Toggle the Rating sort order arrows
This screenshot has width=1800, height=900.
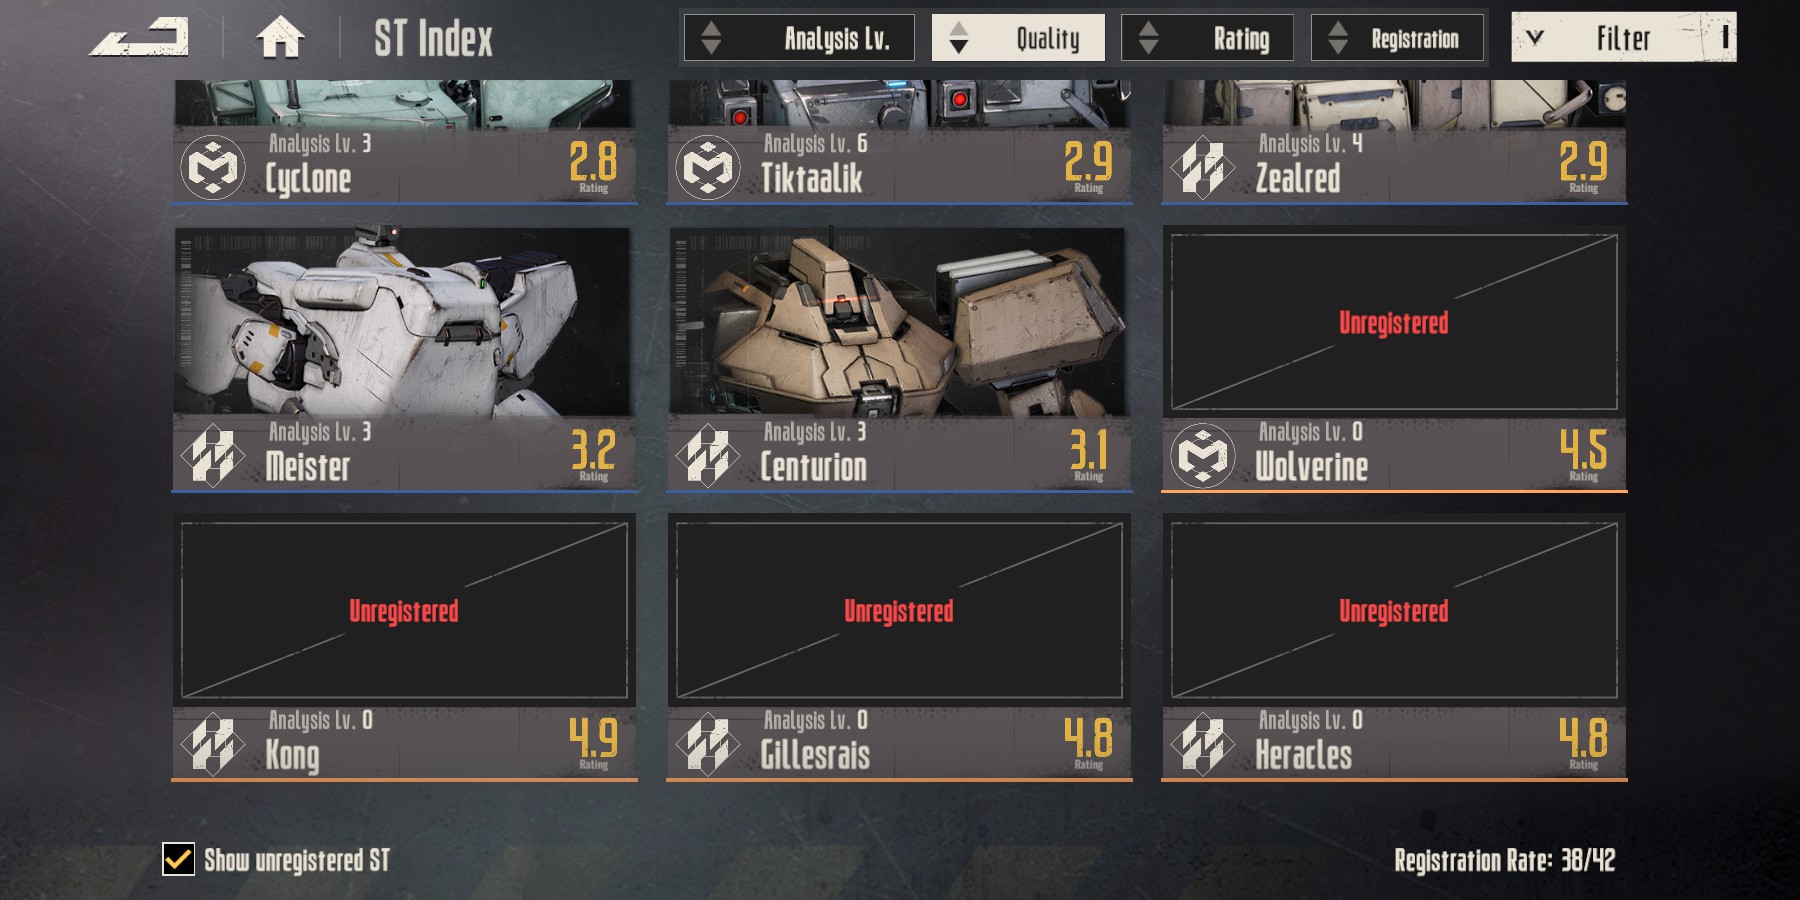tap(1148, 38)
